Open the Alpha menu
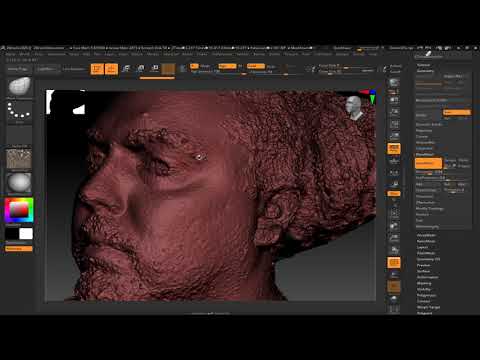 [x=10, y=54]
